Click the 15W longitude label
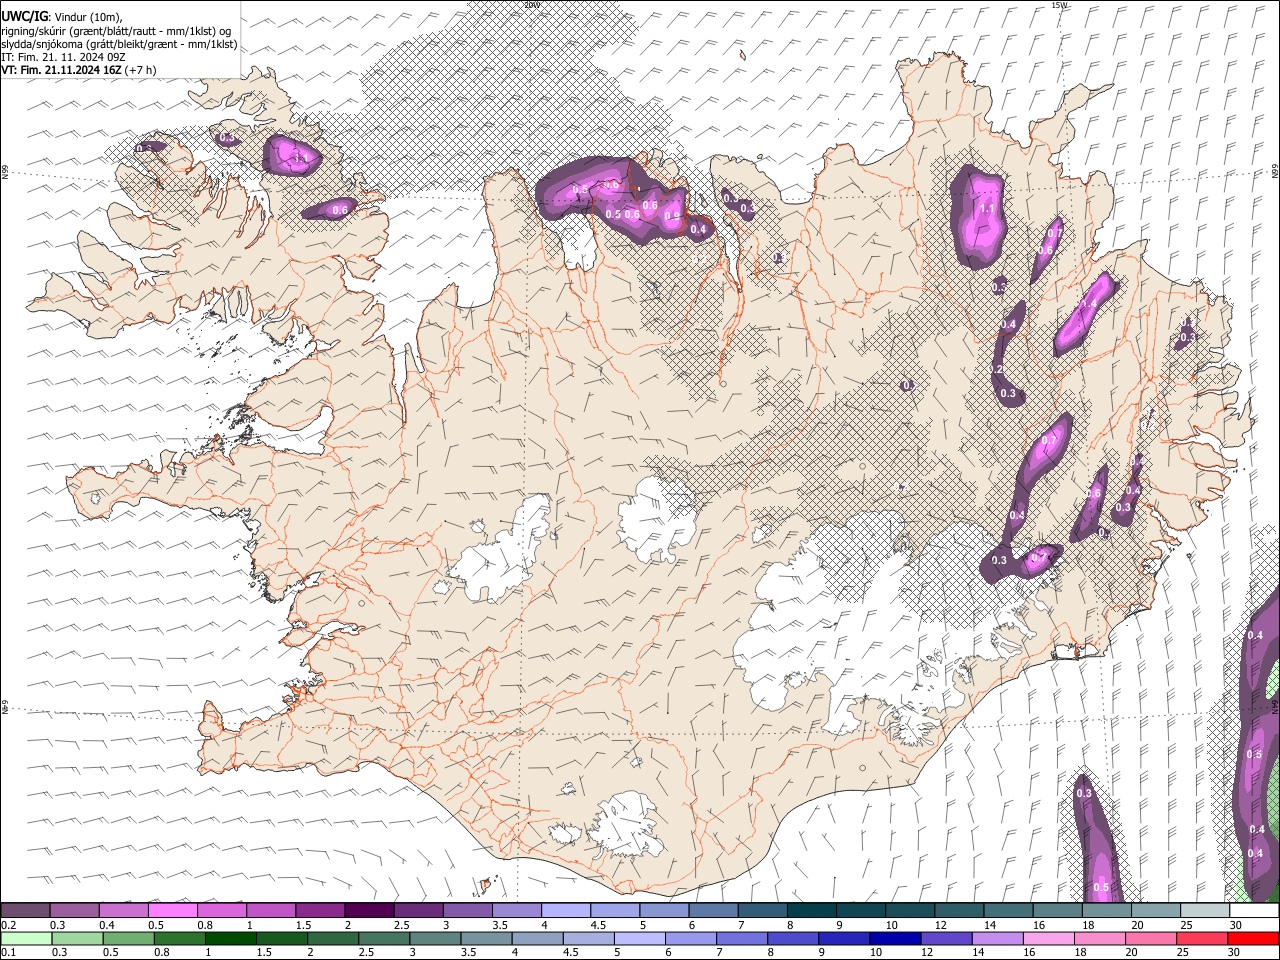Viewport: 1280px width, 960px height. pos(1059,4)
